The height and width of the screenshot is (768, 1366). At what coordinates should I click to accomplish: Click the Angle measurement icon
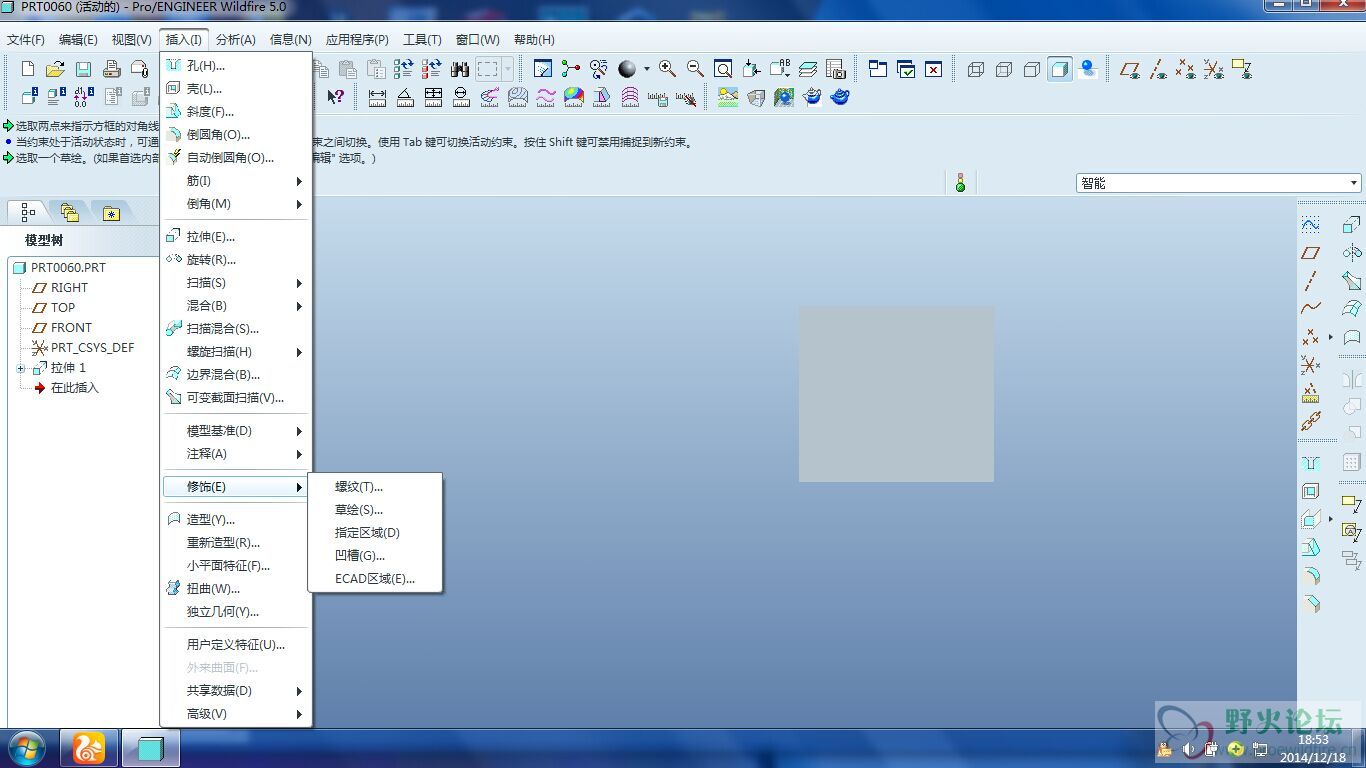(x=405, y=97)
